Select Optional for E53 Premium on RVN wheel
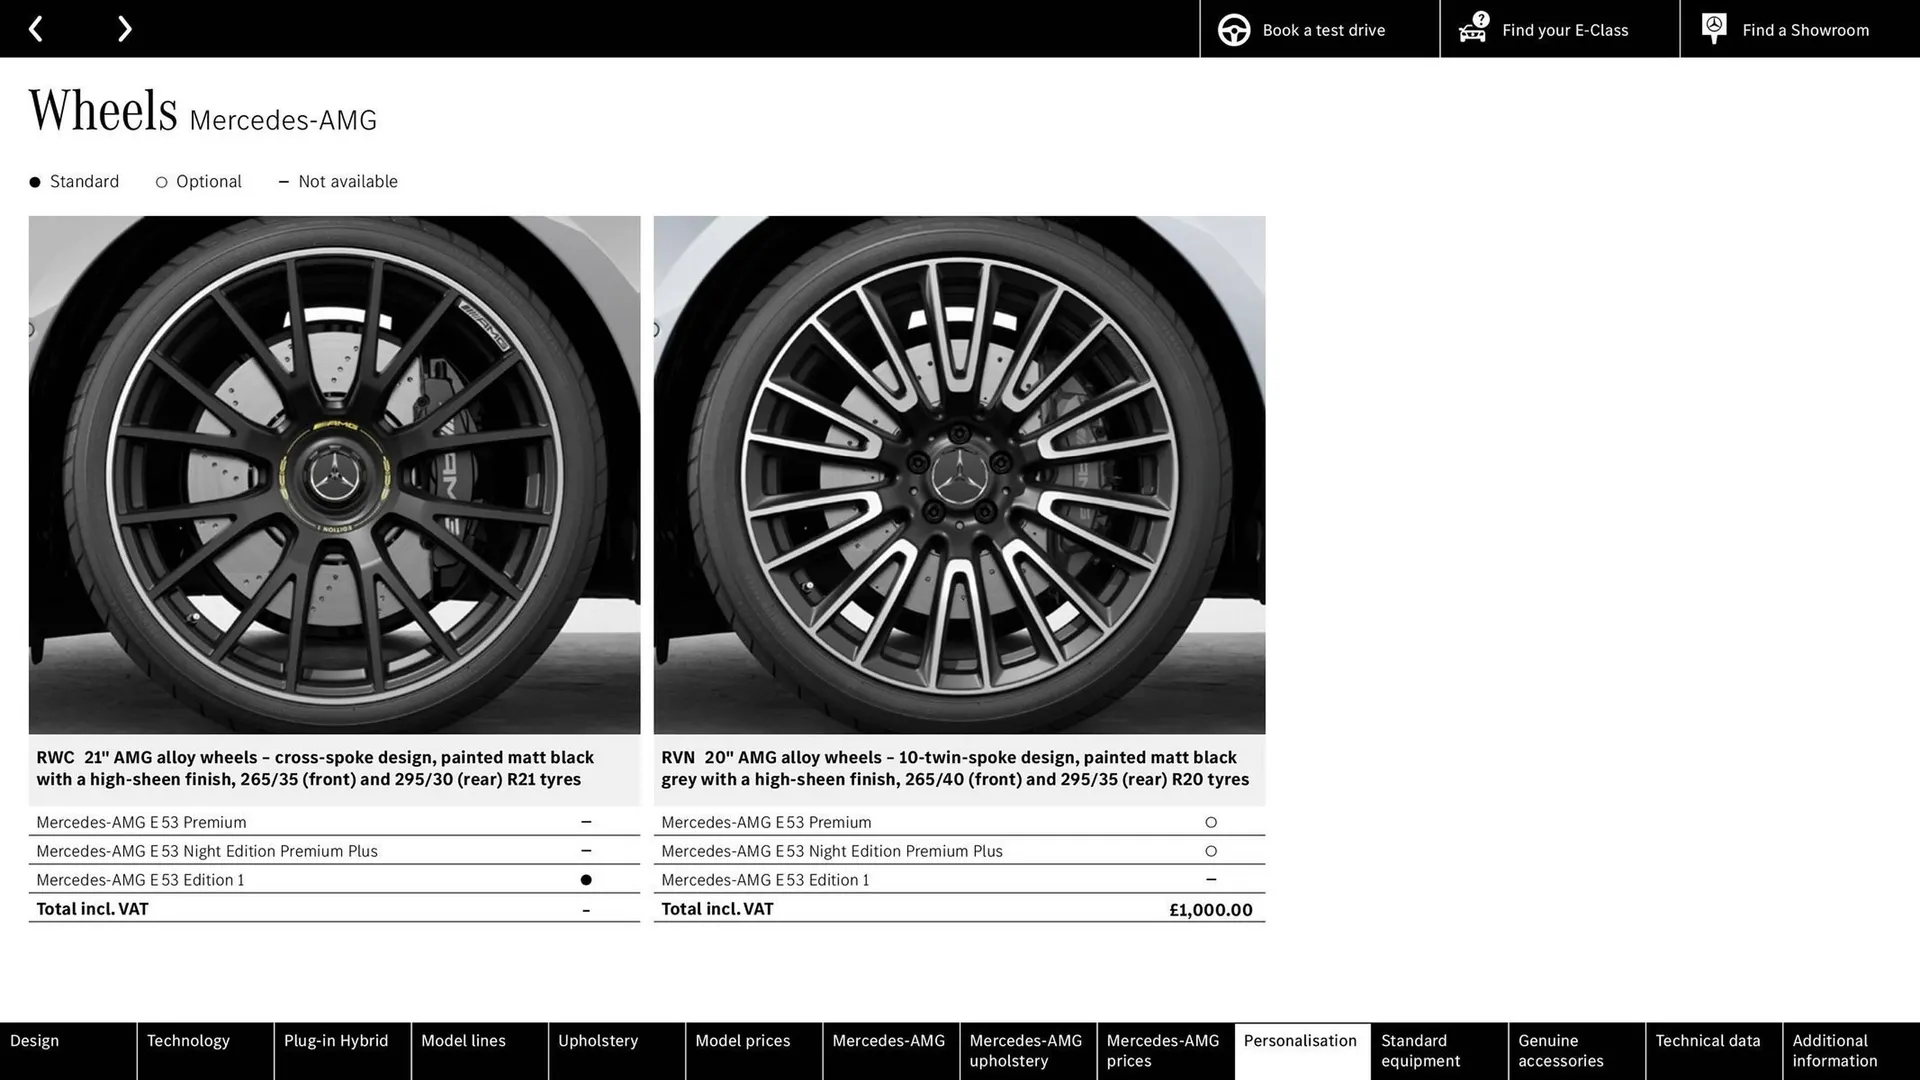 point(1211,822)
